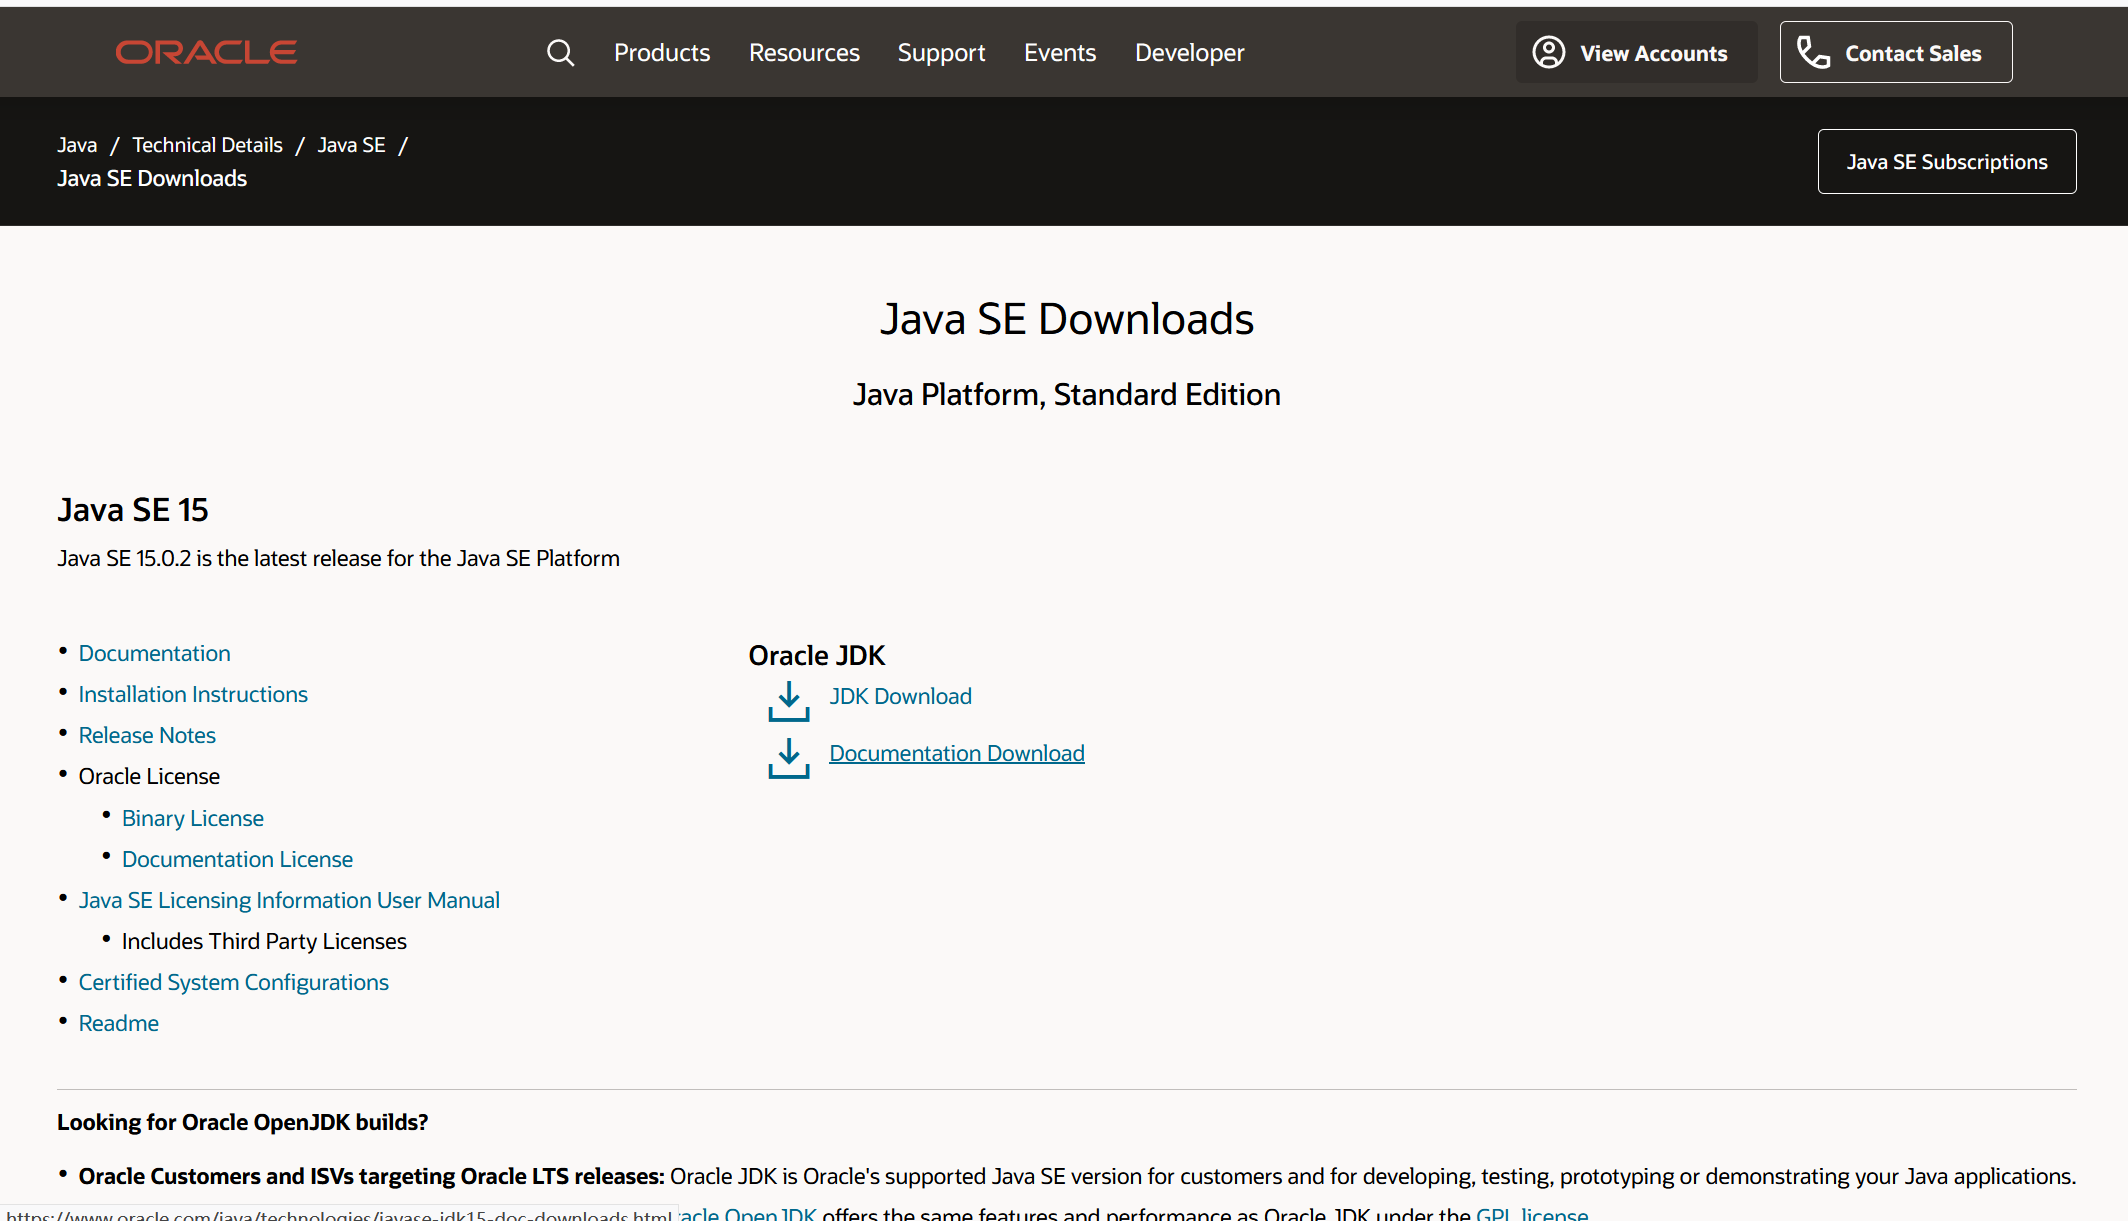Open the Binary License link
The width and height of the screenshot is (2128, 1221).
pyautogui.click(x=193, y=818)
